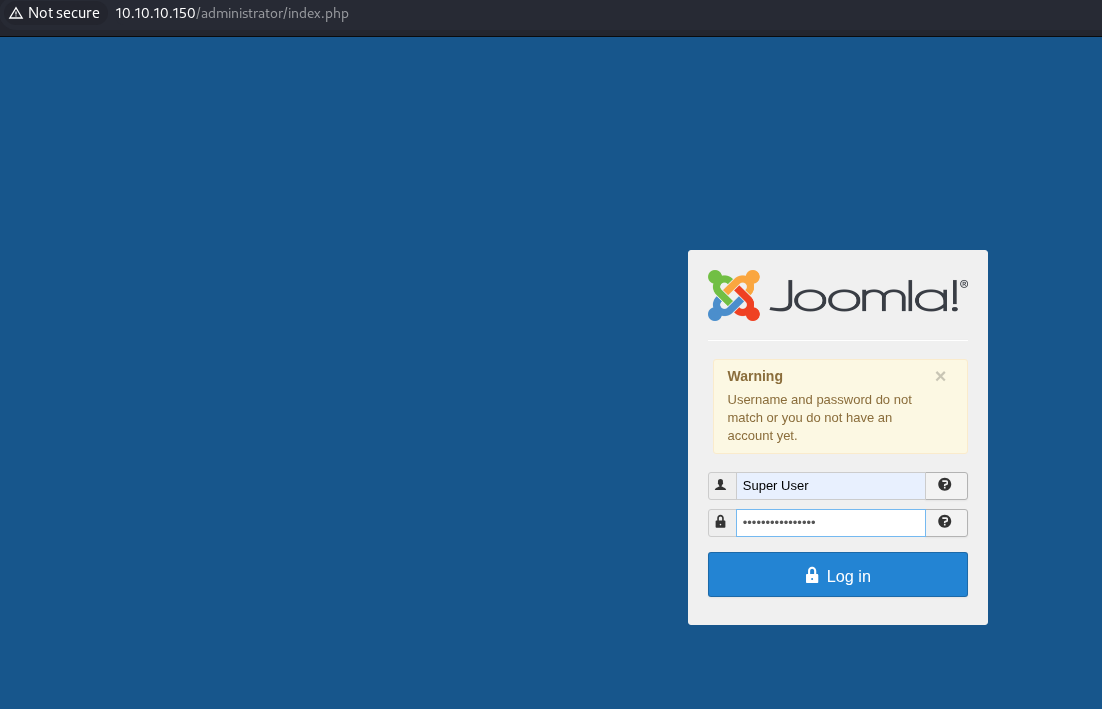1102x709 pixels.
Task: Click the /administrator/index.php path in URL
Action: pyautogui.click(x=273, y=13)
